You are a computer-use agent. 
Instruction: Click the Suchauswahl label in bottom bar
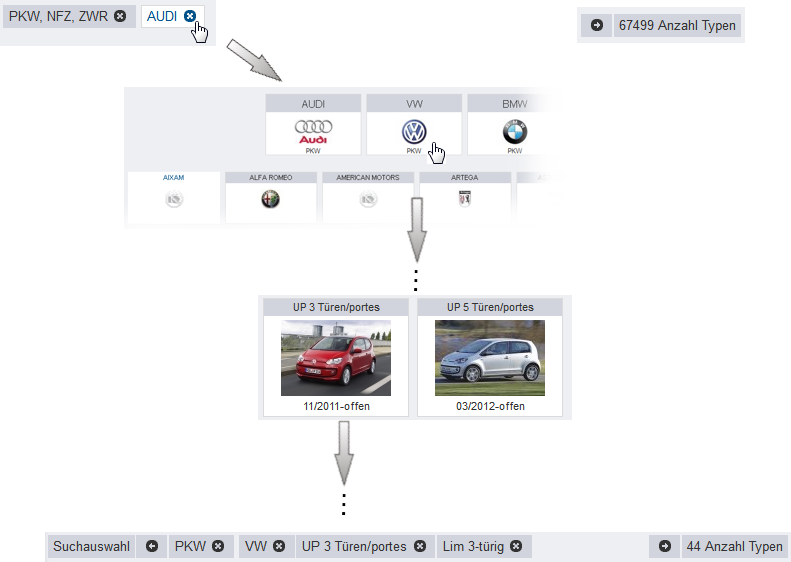(91, 546)
